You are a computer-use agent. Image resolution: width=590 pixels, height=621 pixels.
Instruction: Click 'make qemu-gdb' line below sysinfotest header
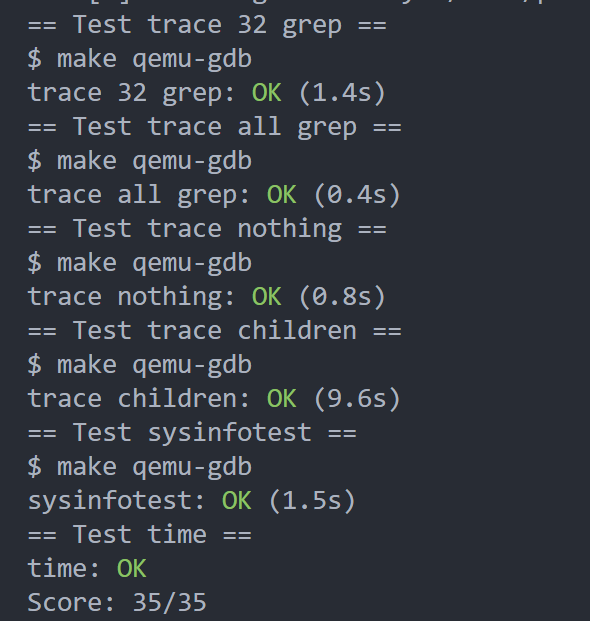140,467
